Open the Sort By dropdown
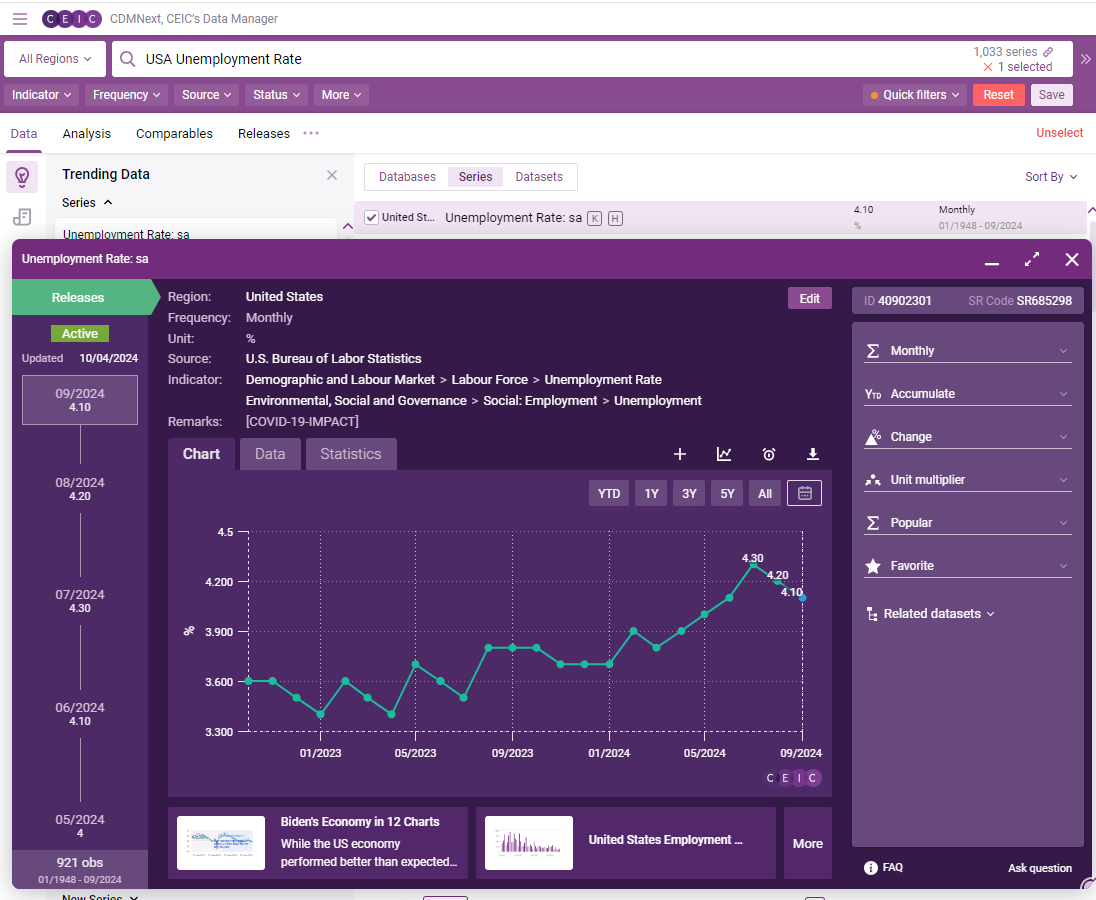 pos(1051,177)
